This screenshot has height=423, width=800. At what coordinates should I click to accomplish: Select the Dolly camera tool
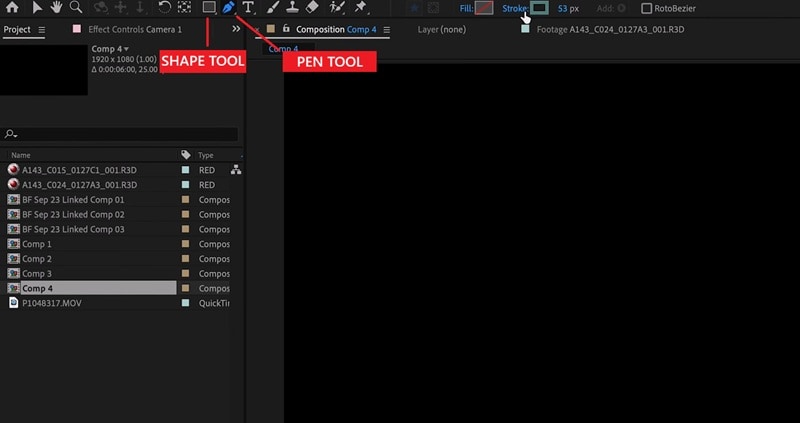(140, 7)
